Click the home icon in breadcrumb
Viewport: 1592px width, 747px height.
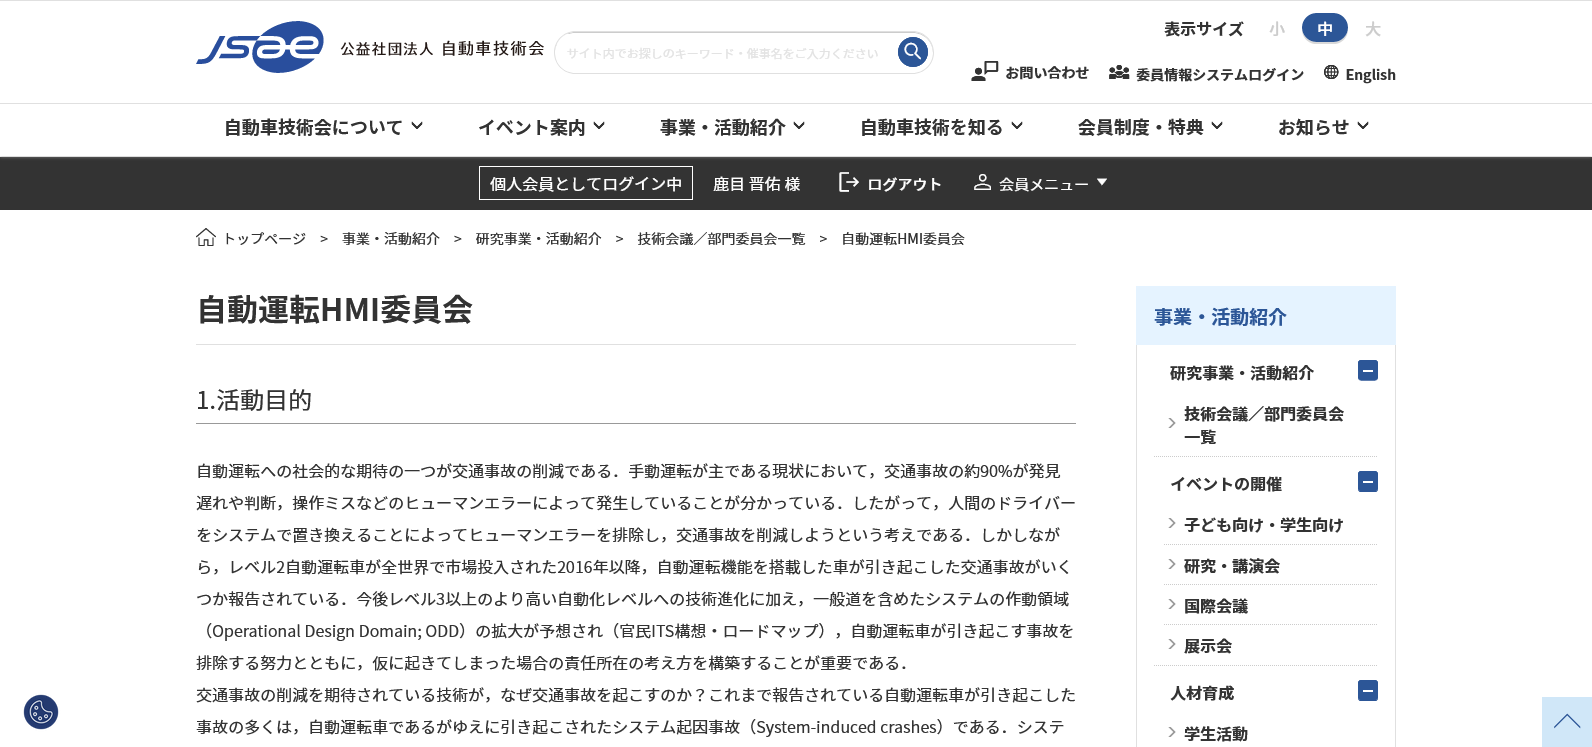206,238
